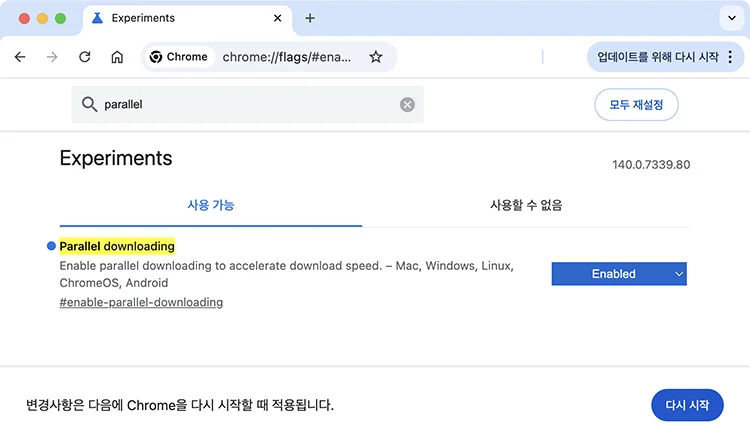
Task: Click the green fullscreen window button
Action: 60,18
